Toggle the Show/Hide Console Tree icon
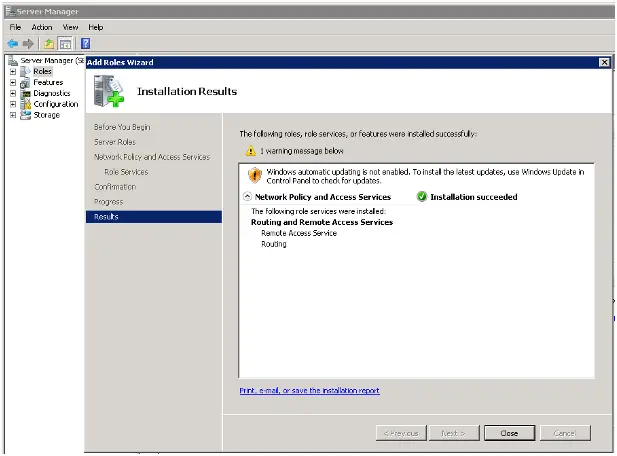 pyautogui.click(x=65, y=44)
